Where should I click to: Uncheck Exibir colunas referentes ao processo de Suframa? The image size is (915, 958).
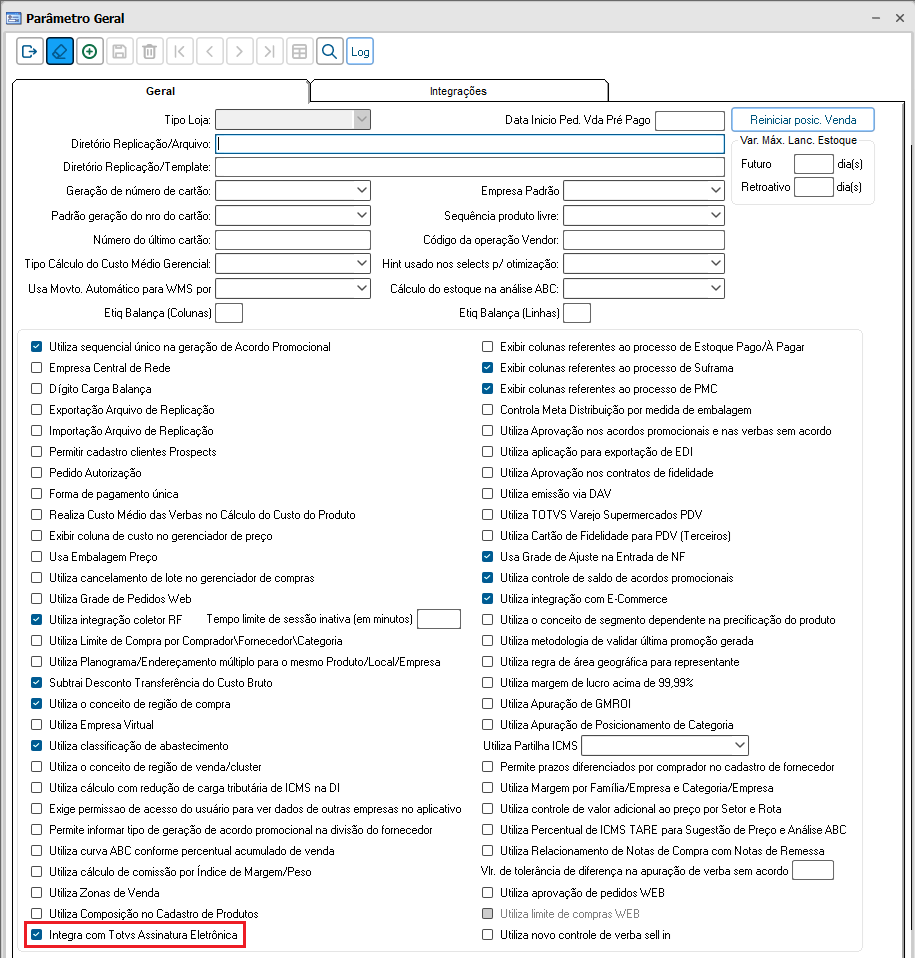click(x=487, y=368)
